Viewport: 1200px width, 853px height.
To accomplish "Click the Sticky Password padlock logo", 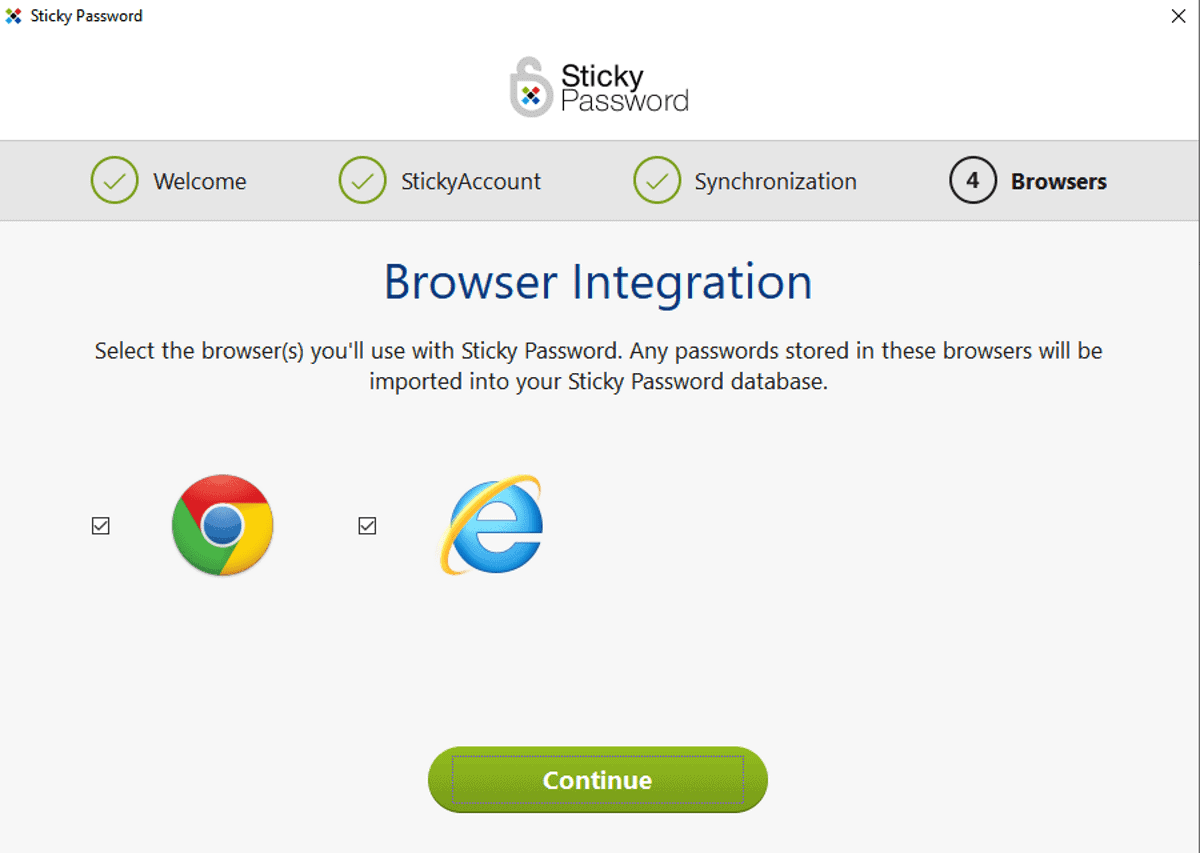I will point(531,88).
